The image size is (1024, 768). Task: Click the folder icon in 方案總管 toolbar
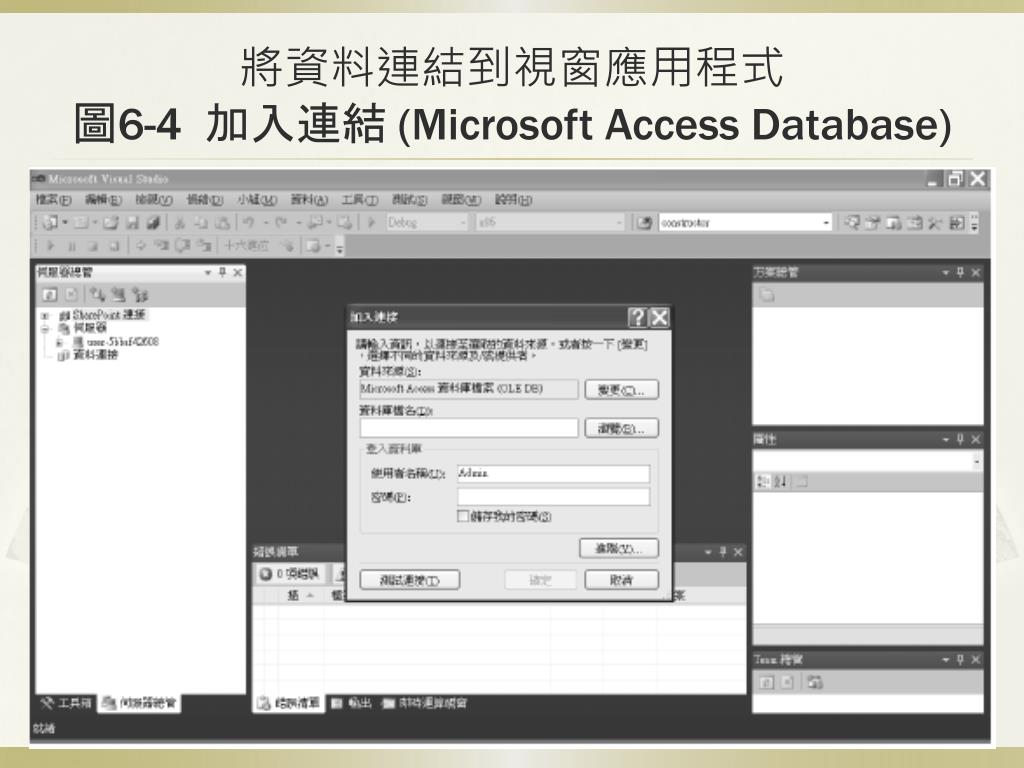coord(767,296)
